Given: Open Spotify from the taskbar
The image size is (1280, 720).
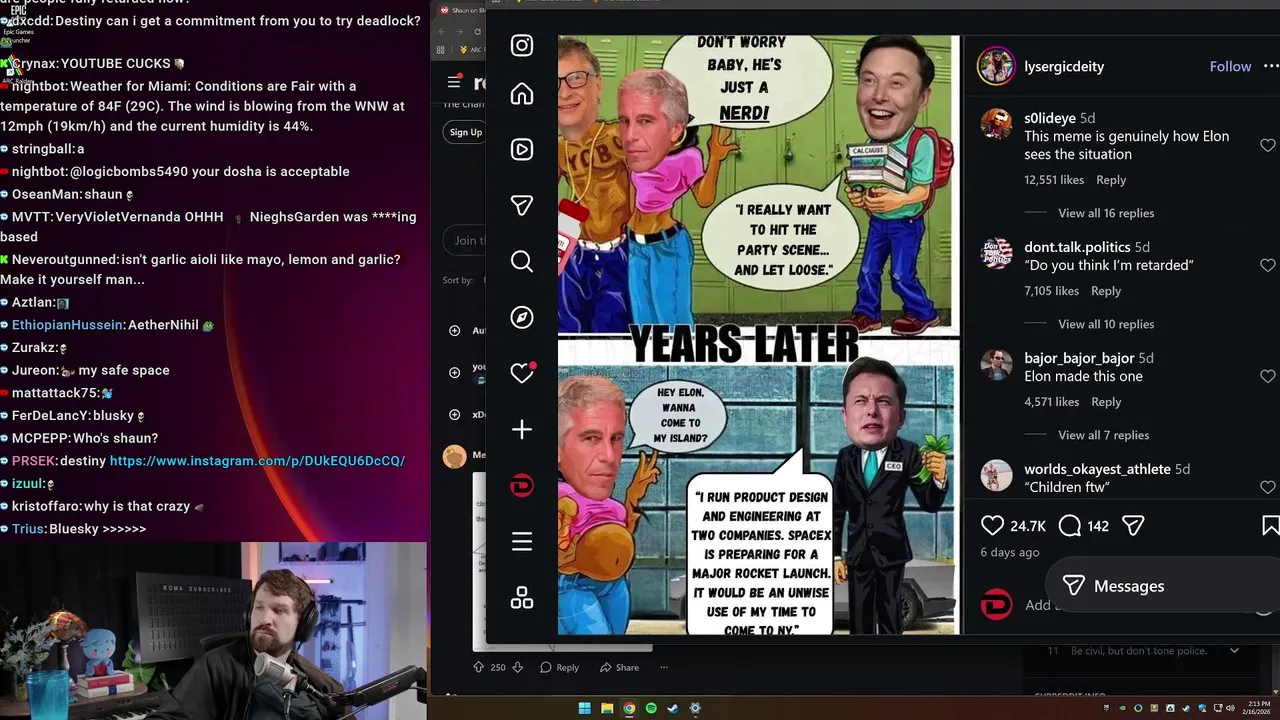Looking at the screenshot, I should pyautogui.click(x=651, y=708).
